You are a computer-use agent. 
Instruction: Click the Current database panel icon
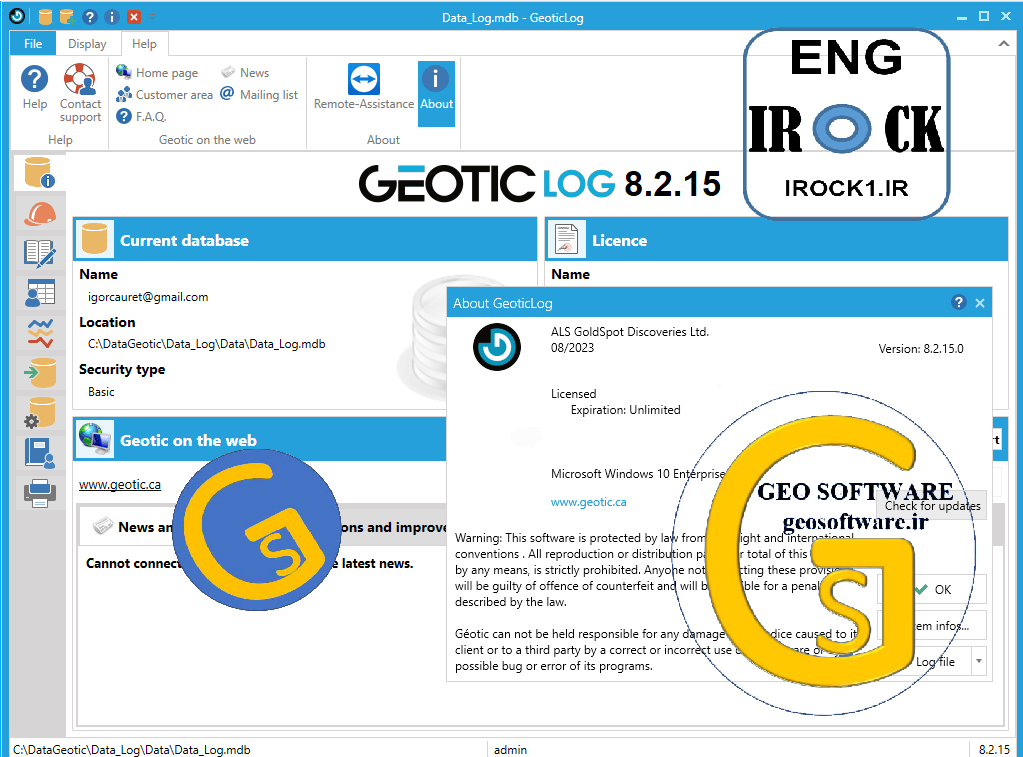pos(95,239)
